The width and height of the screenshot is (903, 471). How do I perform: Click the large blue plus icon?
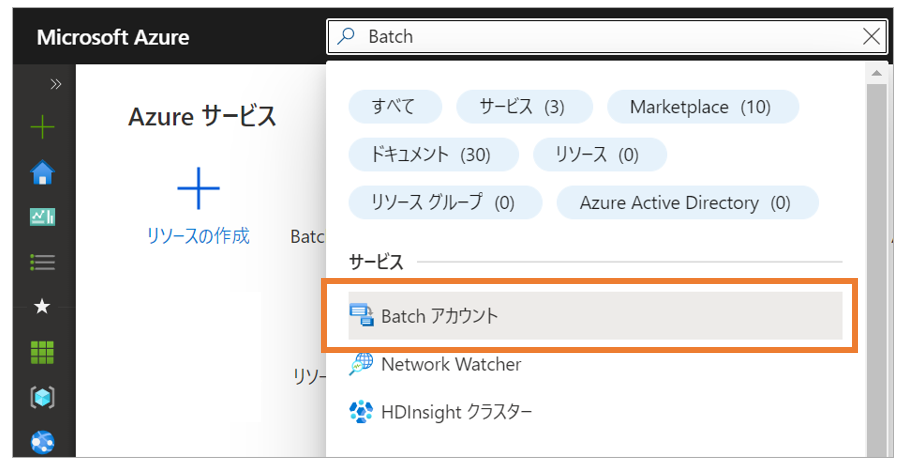coord(198,188)
